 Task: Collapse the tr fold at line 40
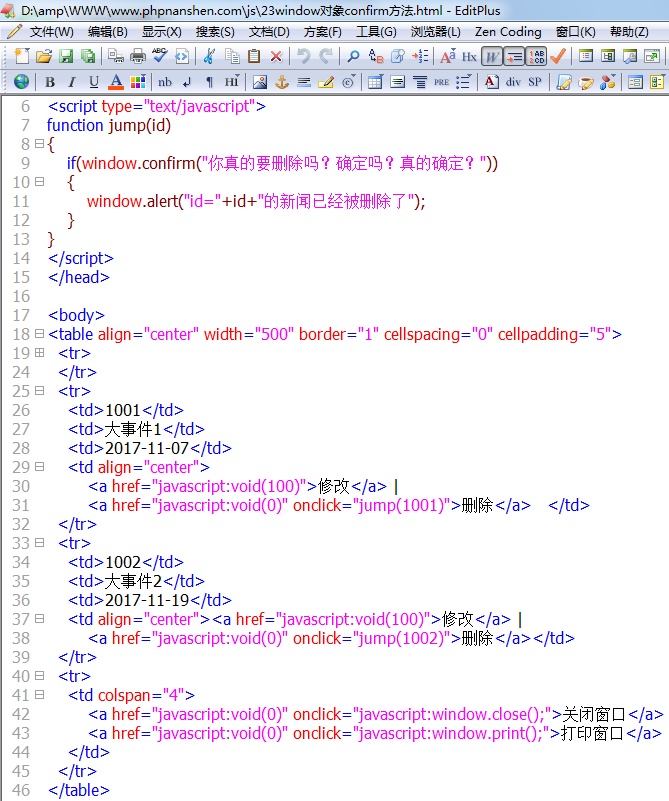tap(39, 675)
